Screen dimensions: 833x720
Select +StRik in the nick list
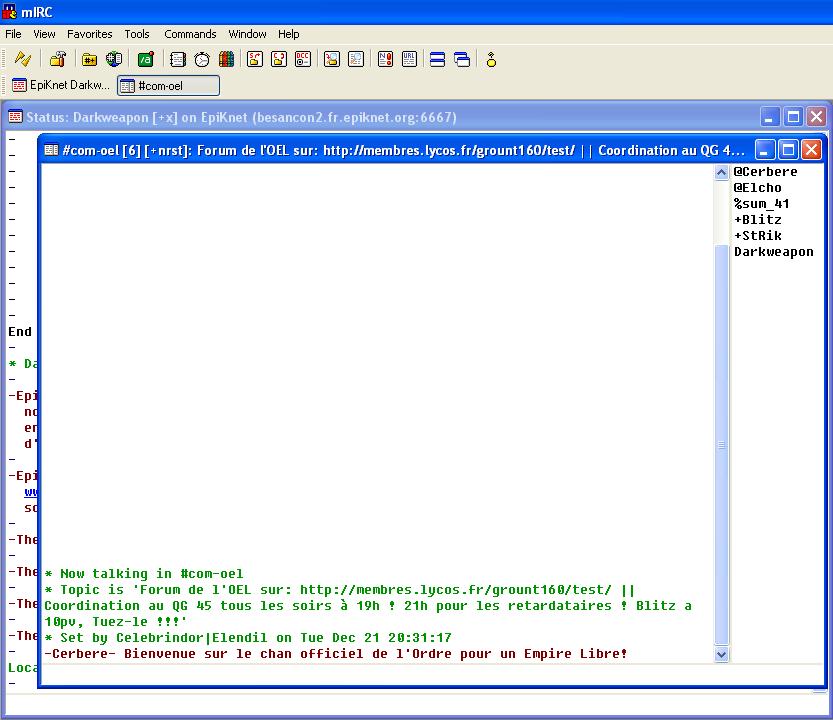(758, 235)
